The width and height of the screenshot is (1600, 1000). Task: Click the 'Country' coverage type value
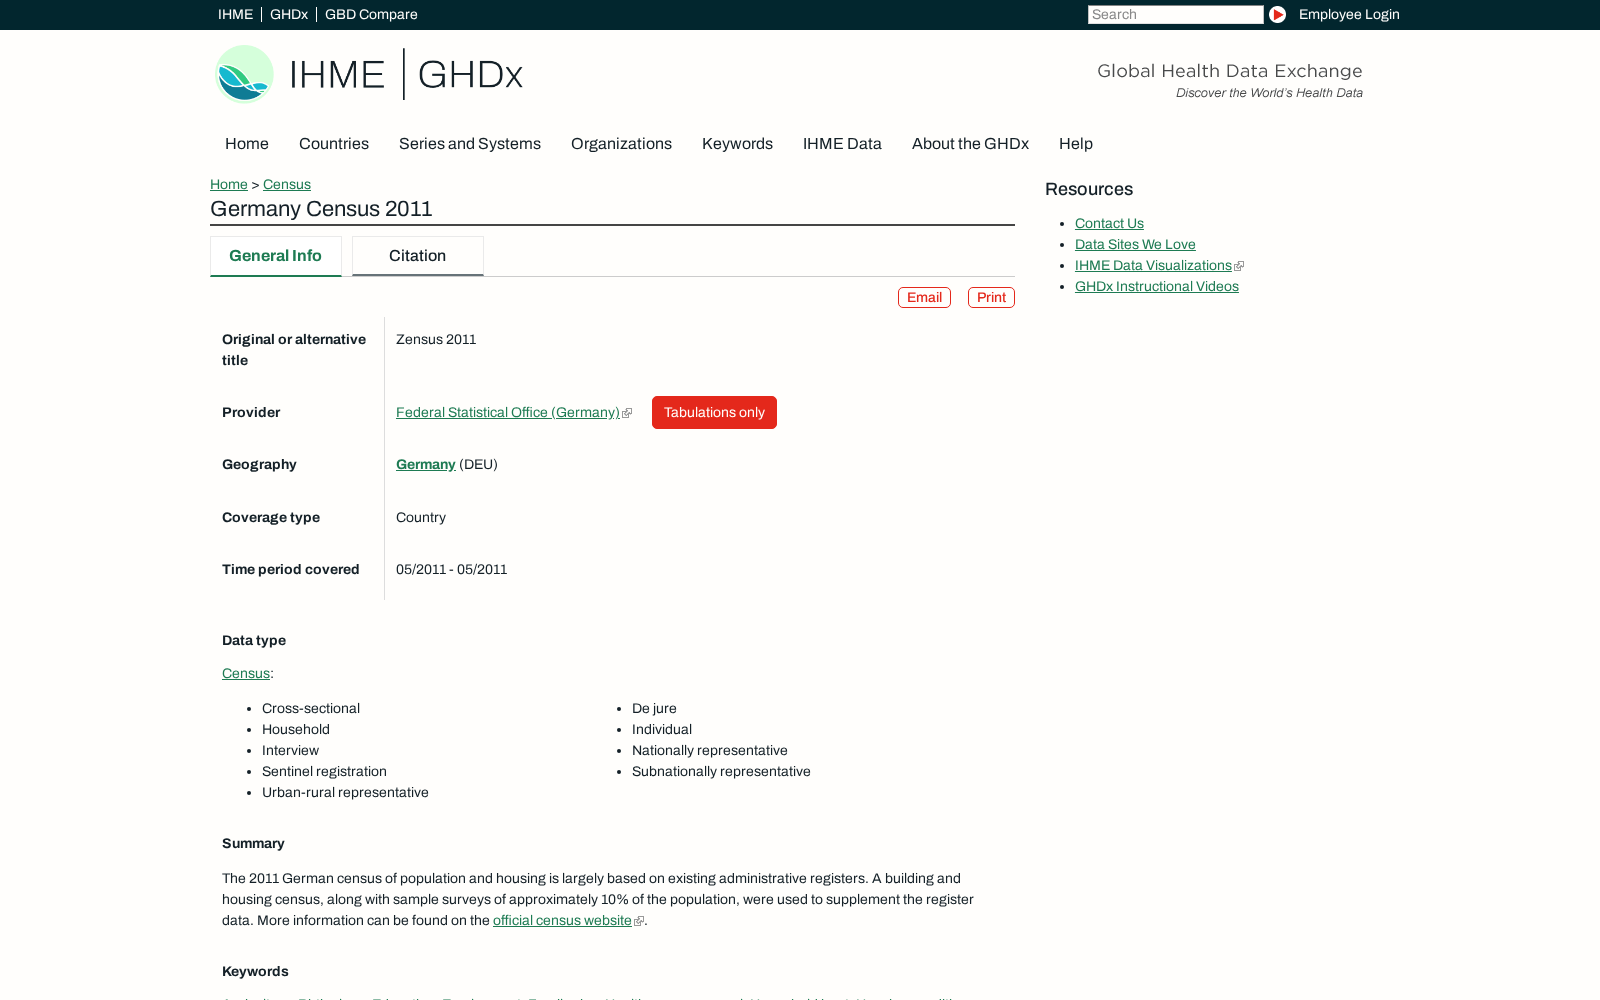point(421,518)
